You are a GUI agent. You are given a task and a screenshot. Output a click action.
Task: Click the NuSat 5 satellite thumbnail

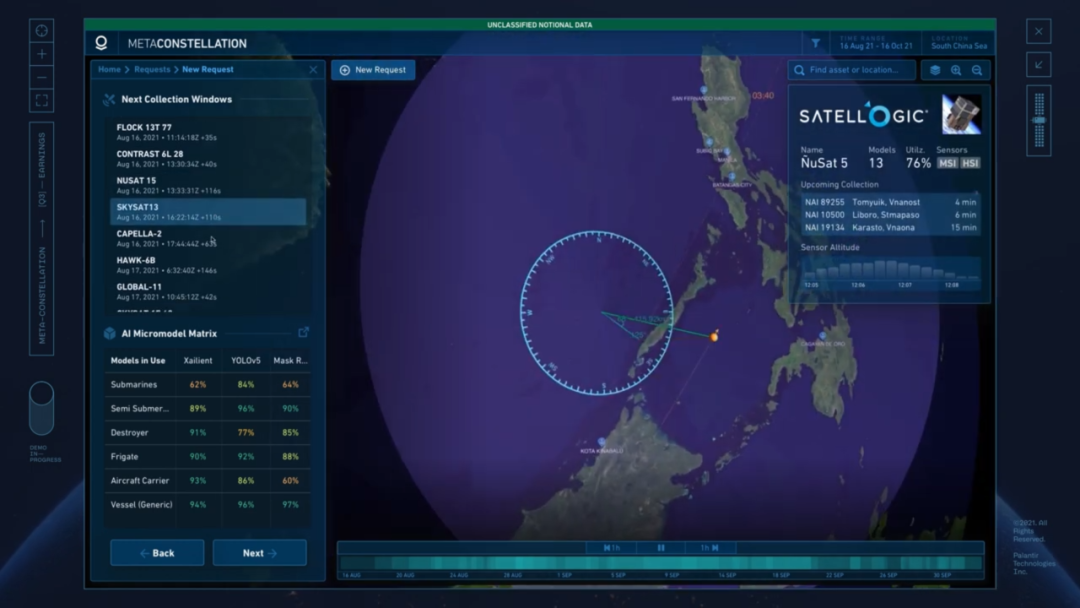962,114
